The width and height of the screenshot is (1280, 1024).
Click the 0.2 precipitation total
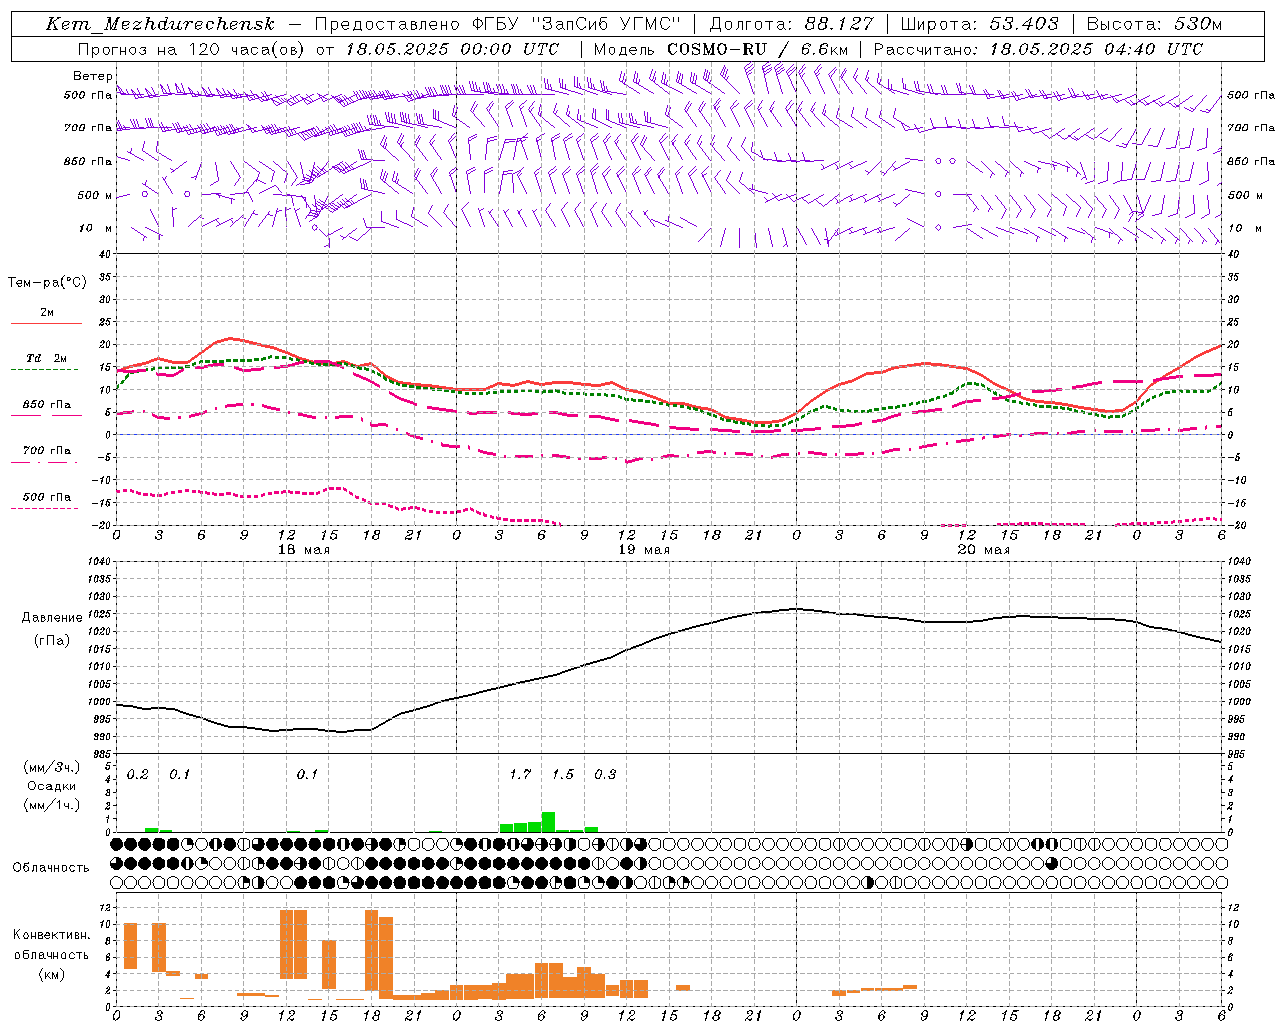(138, 775)
